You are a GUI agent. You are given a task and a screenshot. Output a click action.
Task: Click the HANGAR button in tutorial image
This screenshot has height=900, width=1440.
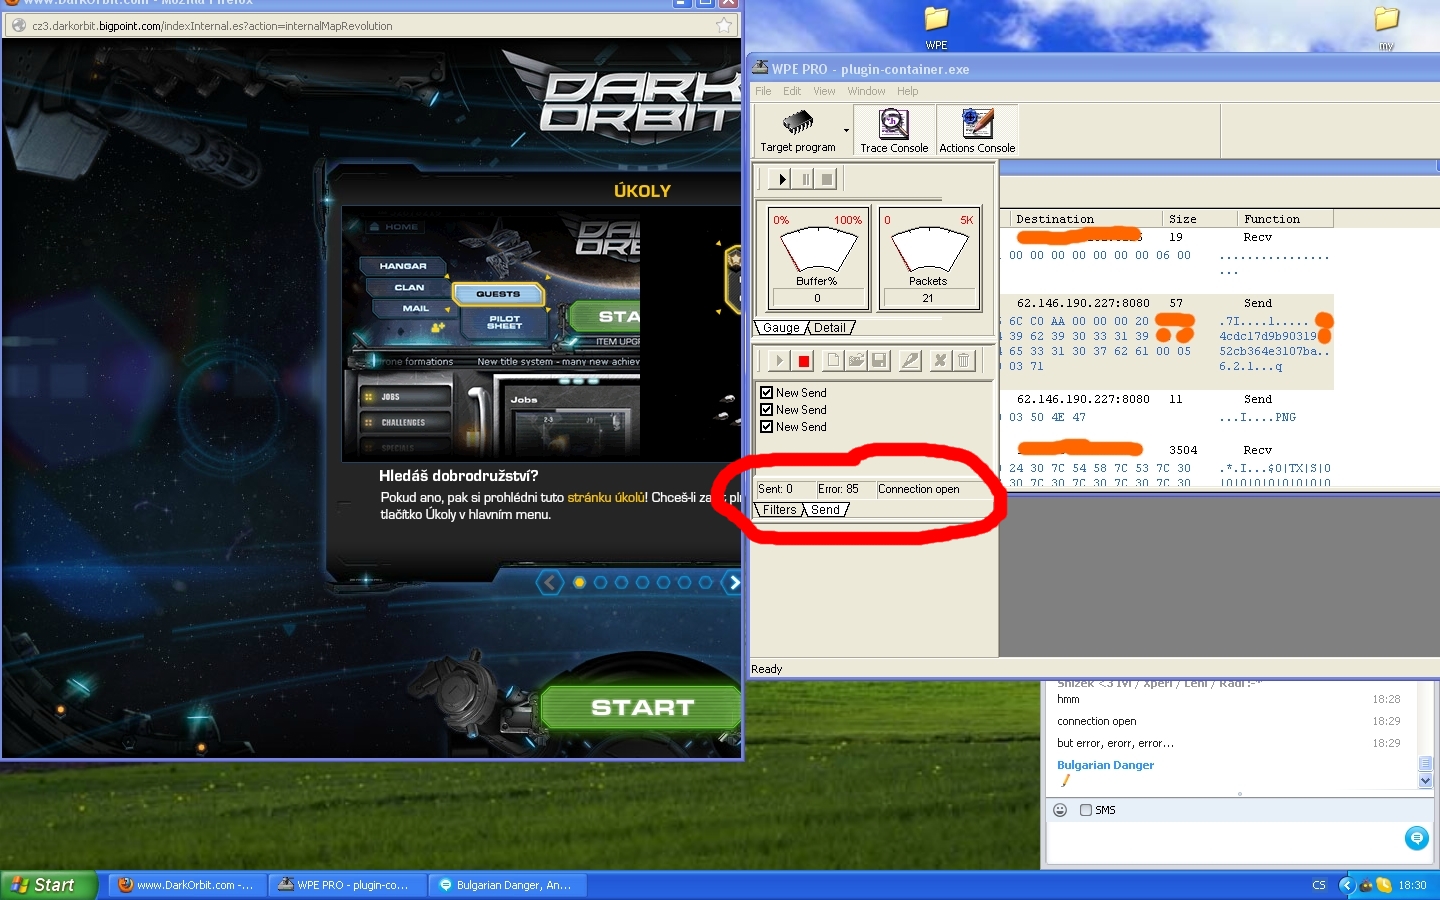tap(403, 266)
